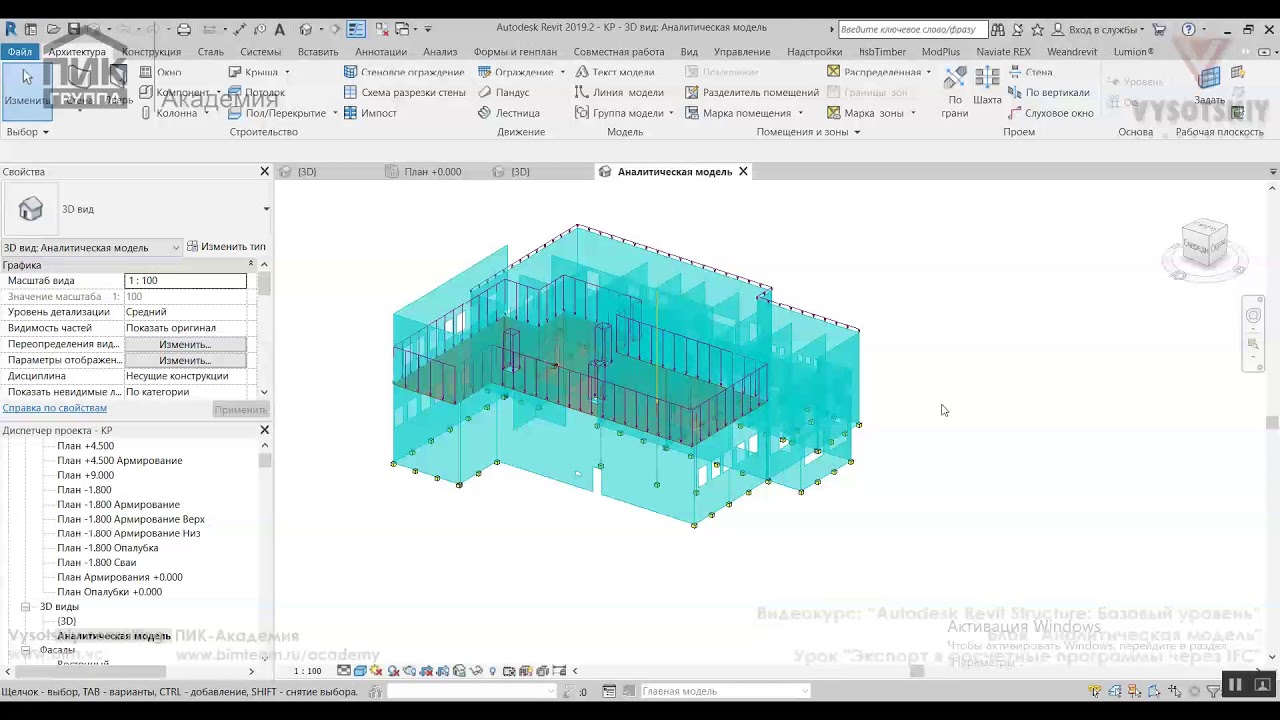Switch to the План +0.000 view tab

point(433,172)
